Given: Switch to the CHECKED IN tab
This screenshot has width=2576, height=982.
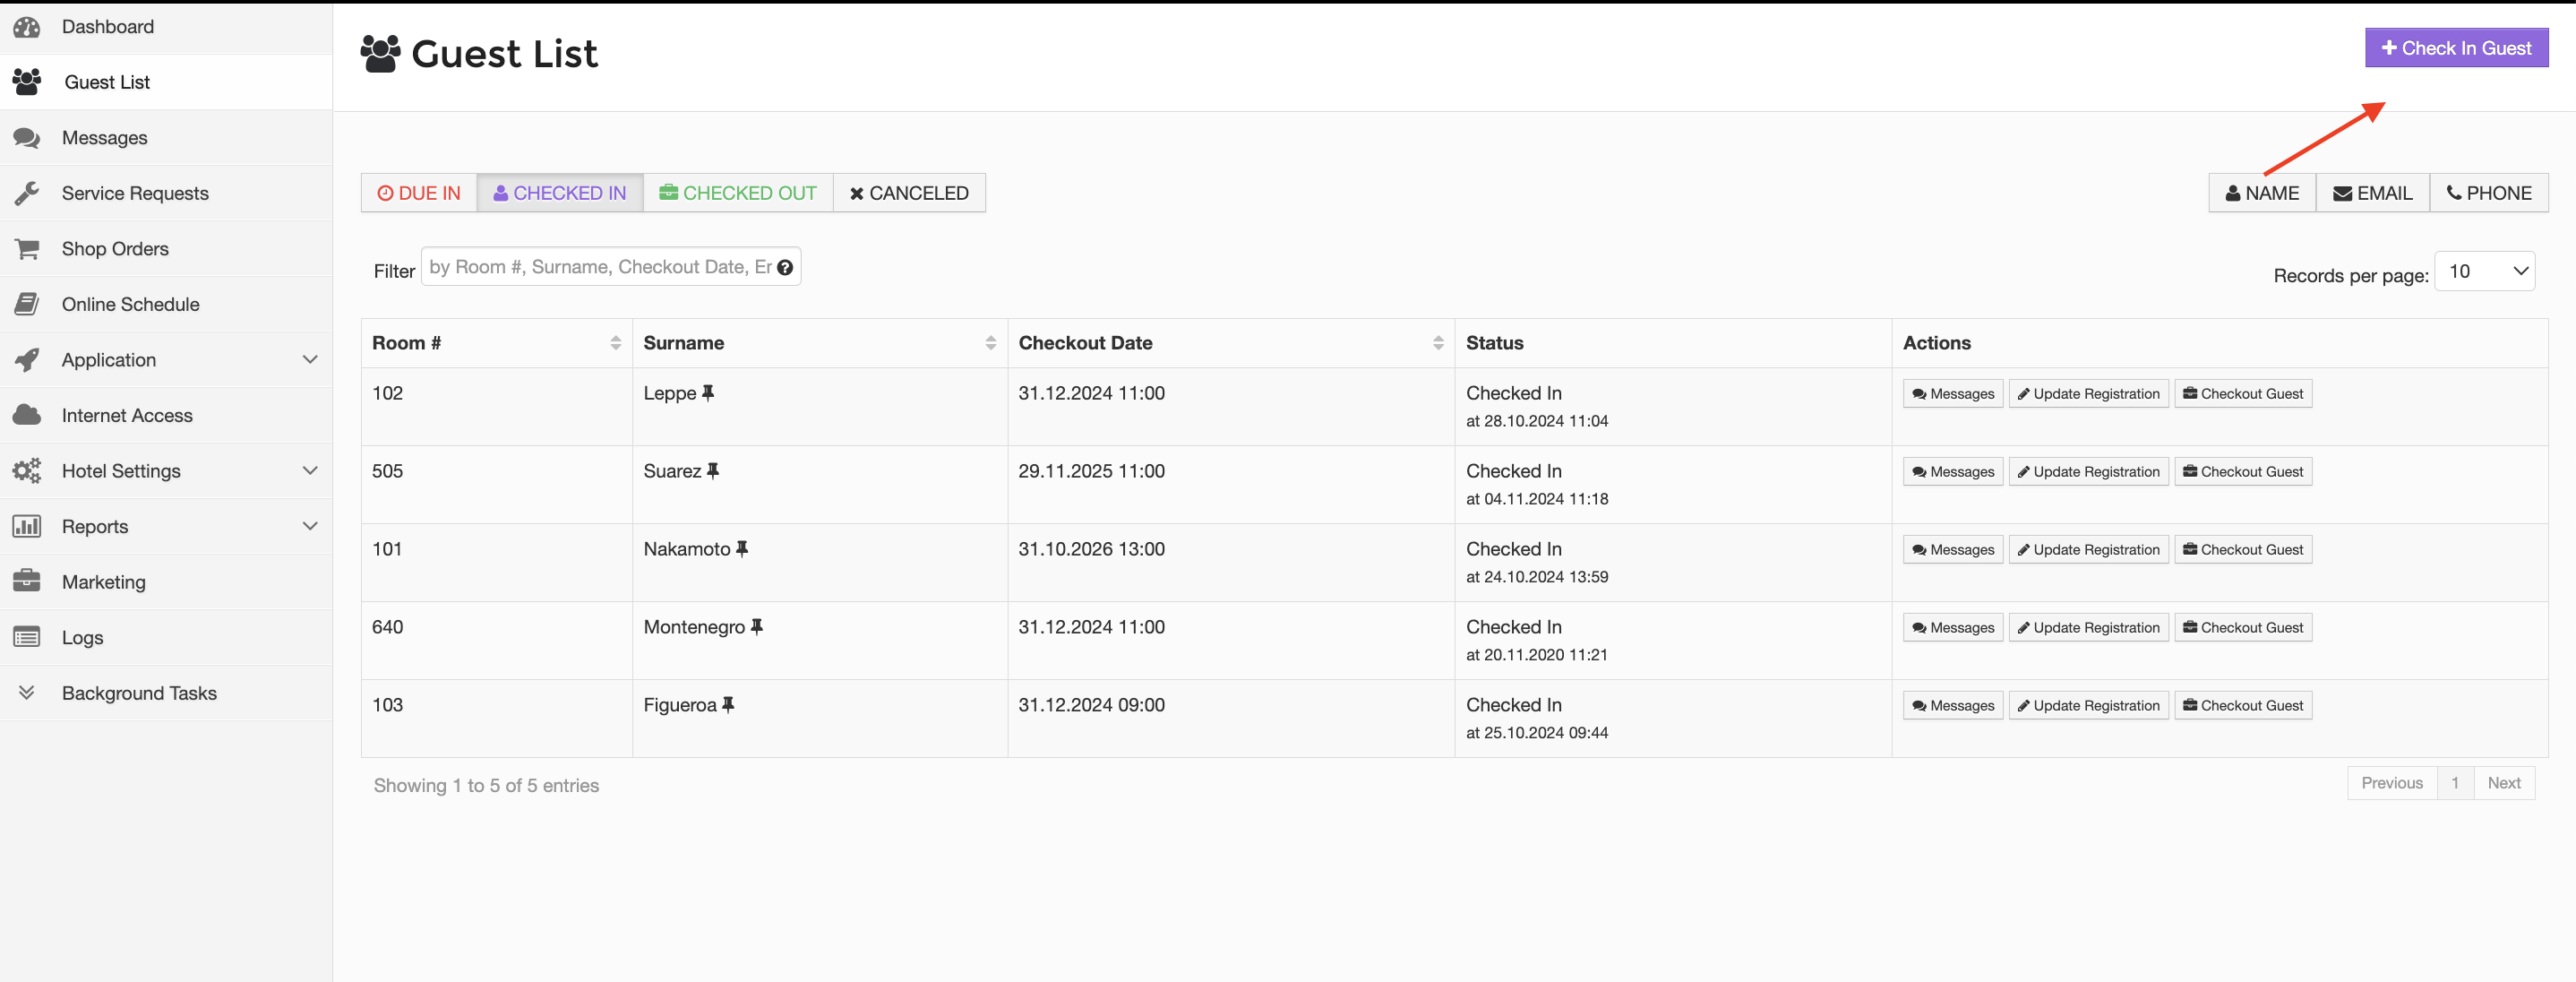Looking at the screenshot, I should (560, 193).
